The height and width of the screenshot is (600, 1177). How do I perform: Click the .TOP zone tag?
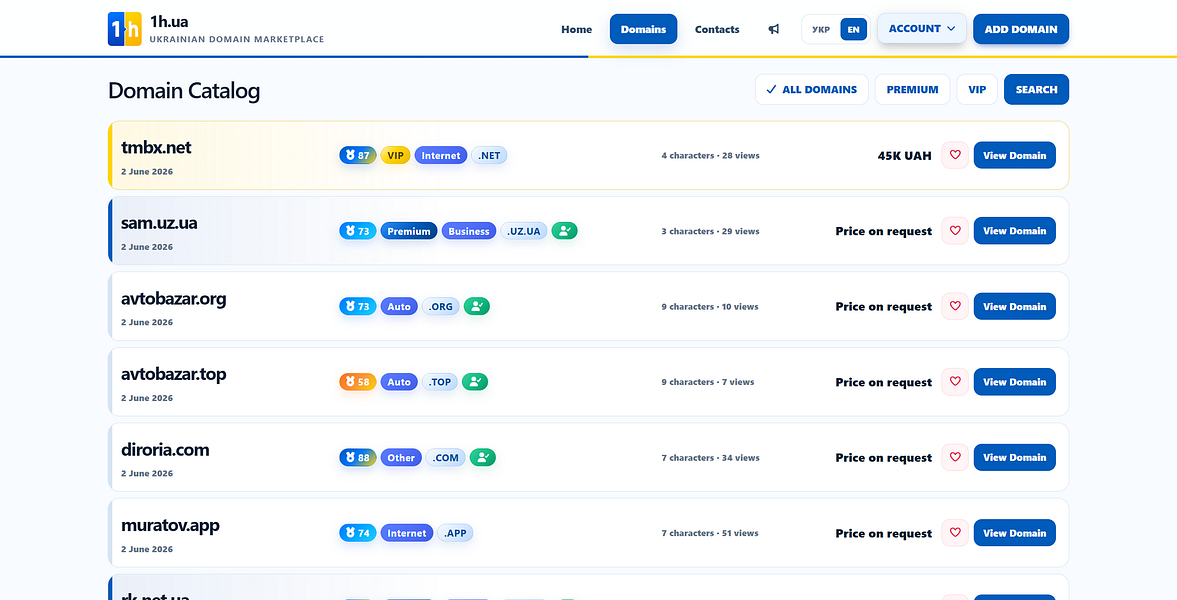click(x=440, y=382)
